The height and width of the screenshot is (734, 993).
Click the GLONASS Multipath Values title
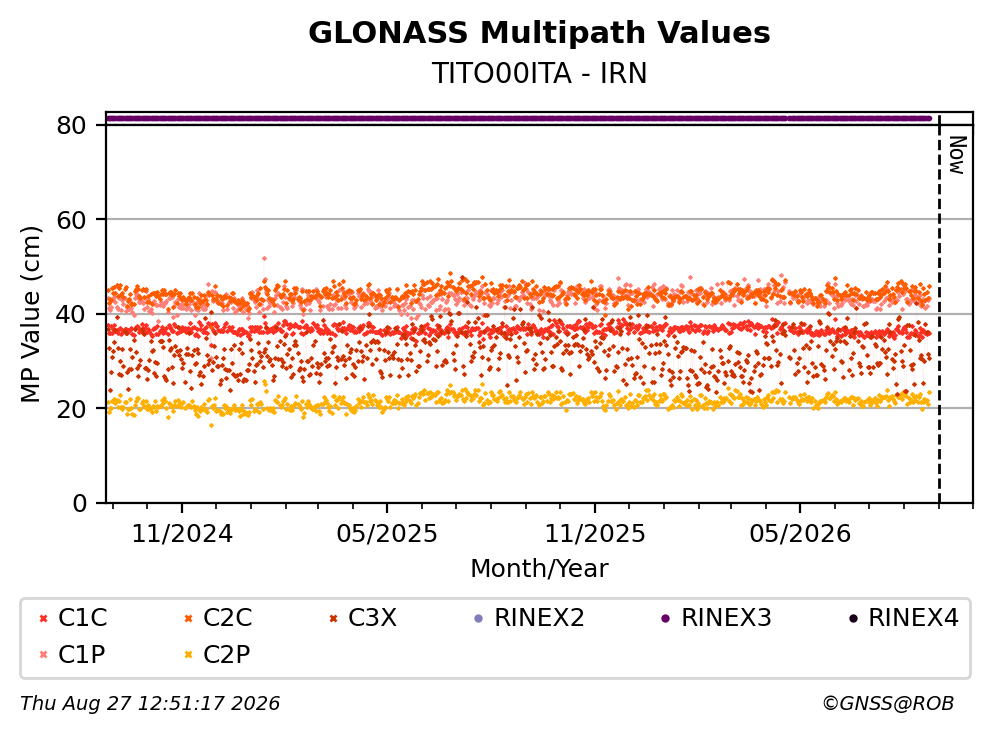[539, 32]
